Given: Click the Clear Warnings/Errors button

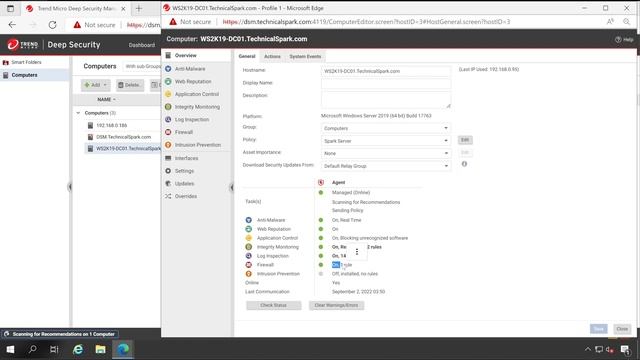Looking at the screenshot, I should tap(336, 305).
